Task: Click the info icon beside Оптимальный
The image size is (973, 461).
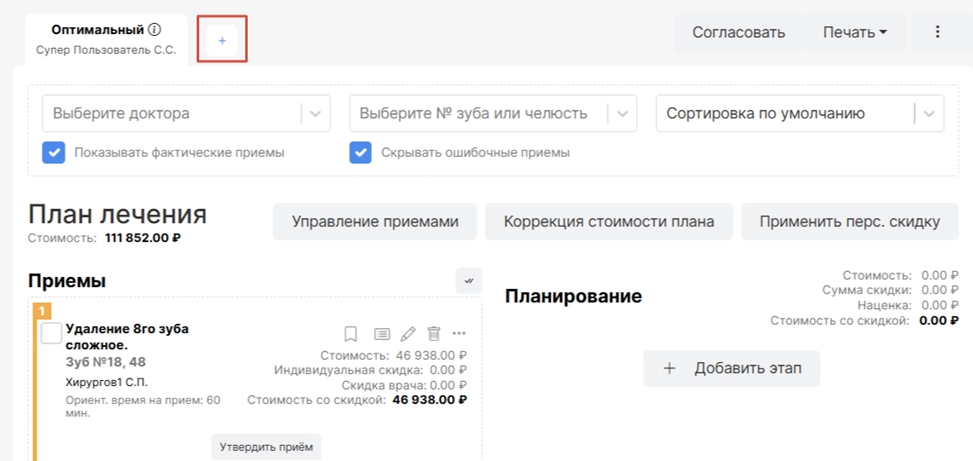Action: (x=155, y=30)
